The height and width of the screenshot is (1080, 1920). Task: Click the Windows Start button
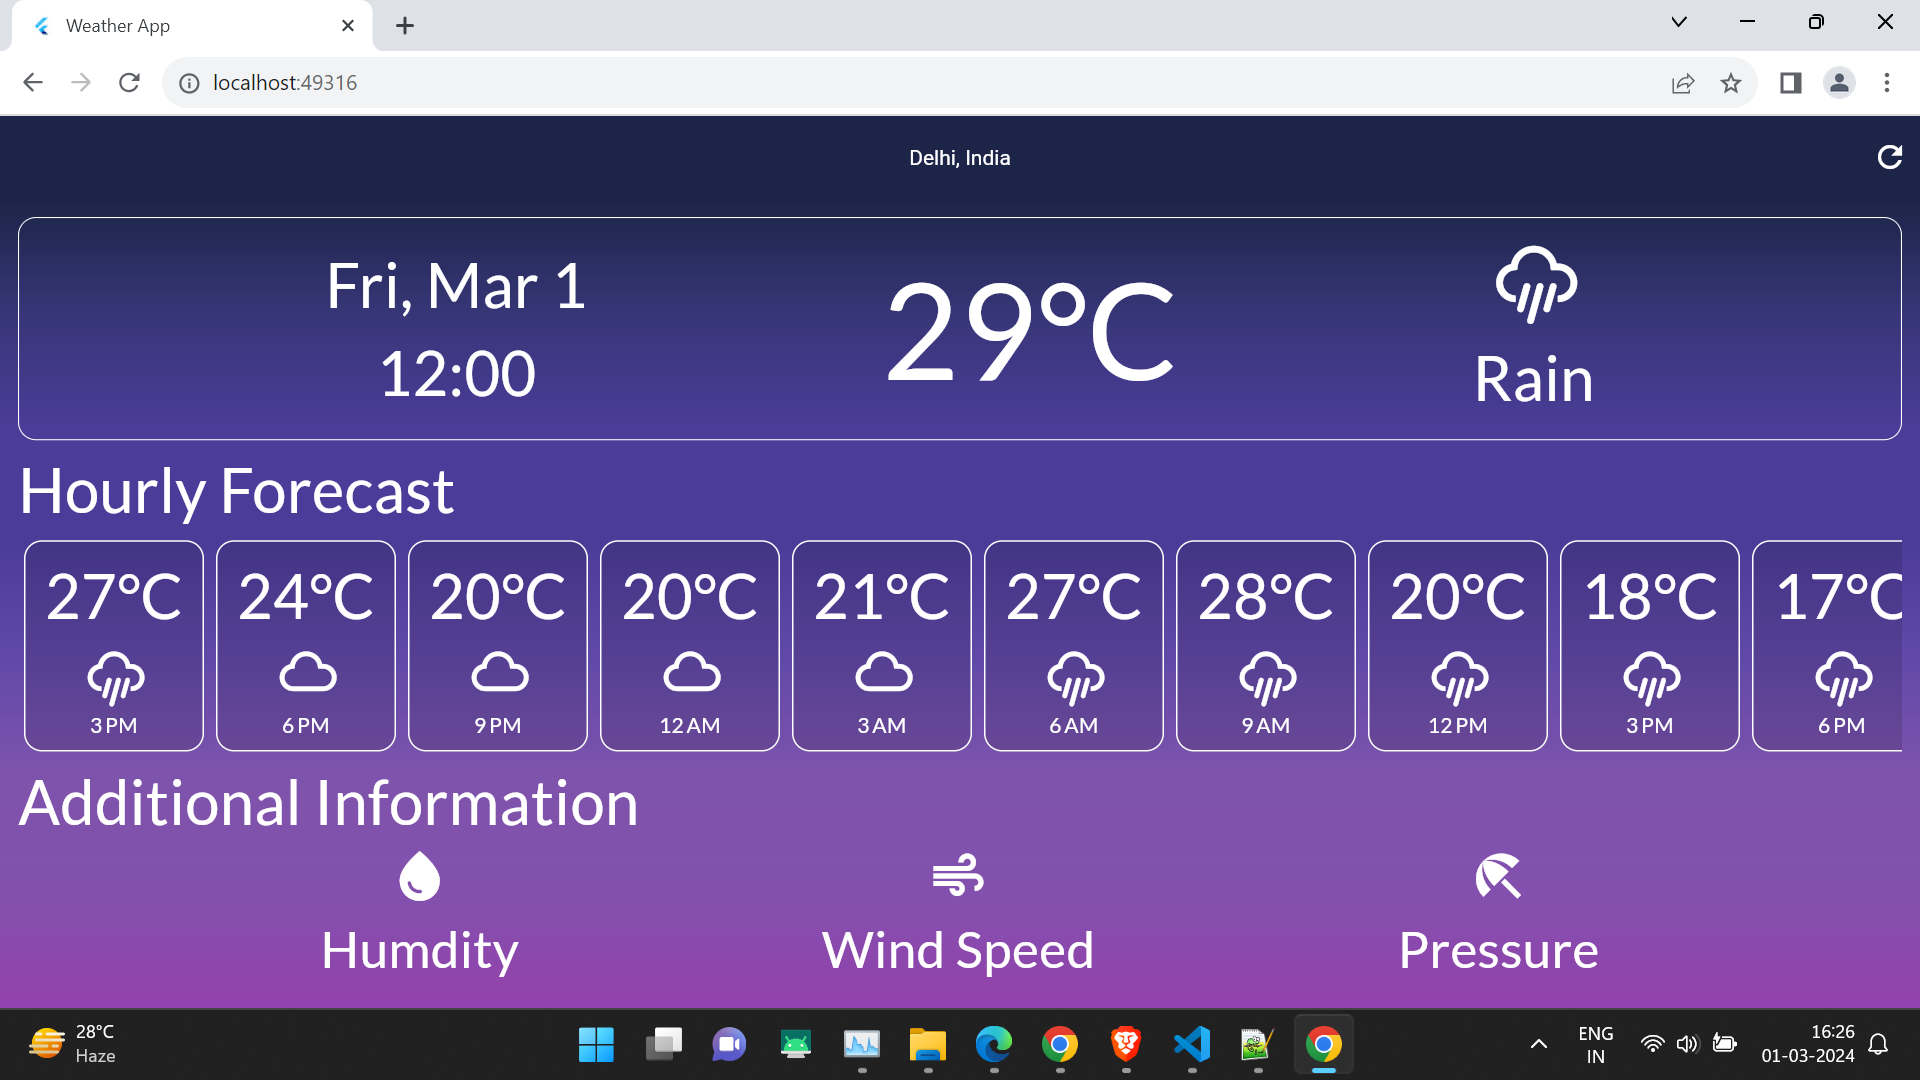[x=596, y=1044]
